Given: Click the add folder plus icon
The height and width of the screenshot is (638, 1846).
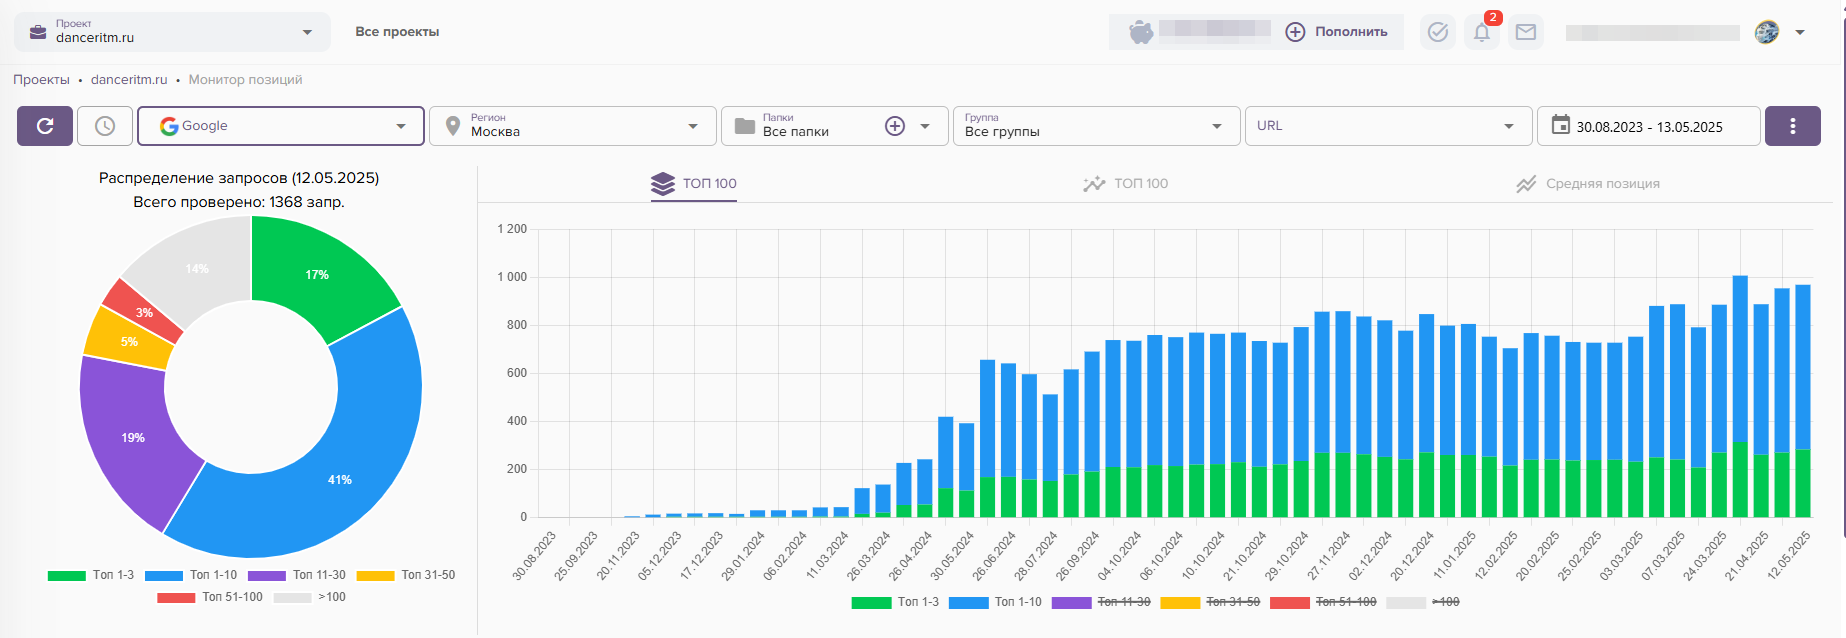Looking at the screenshot, I should coord(895,126).
